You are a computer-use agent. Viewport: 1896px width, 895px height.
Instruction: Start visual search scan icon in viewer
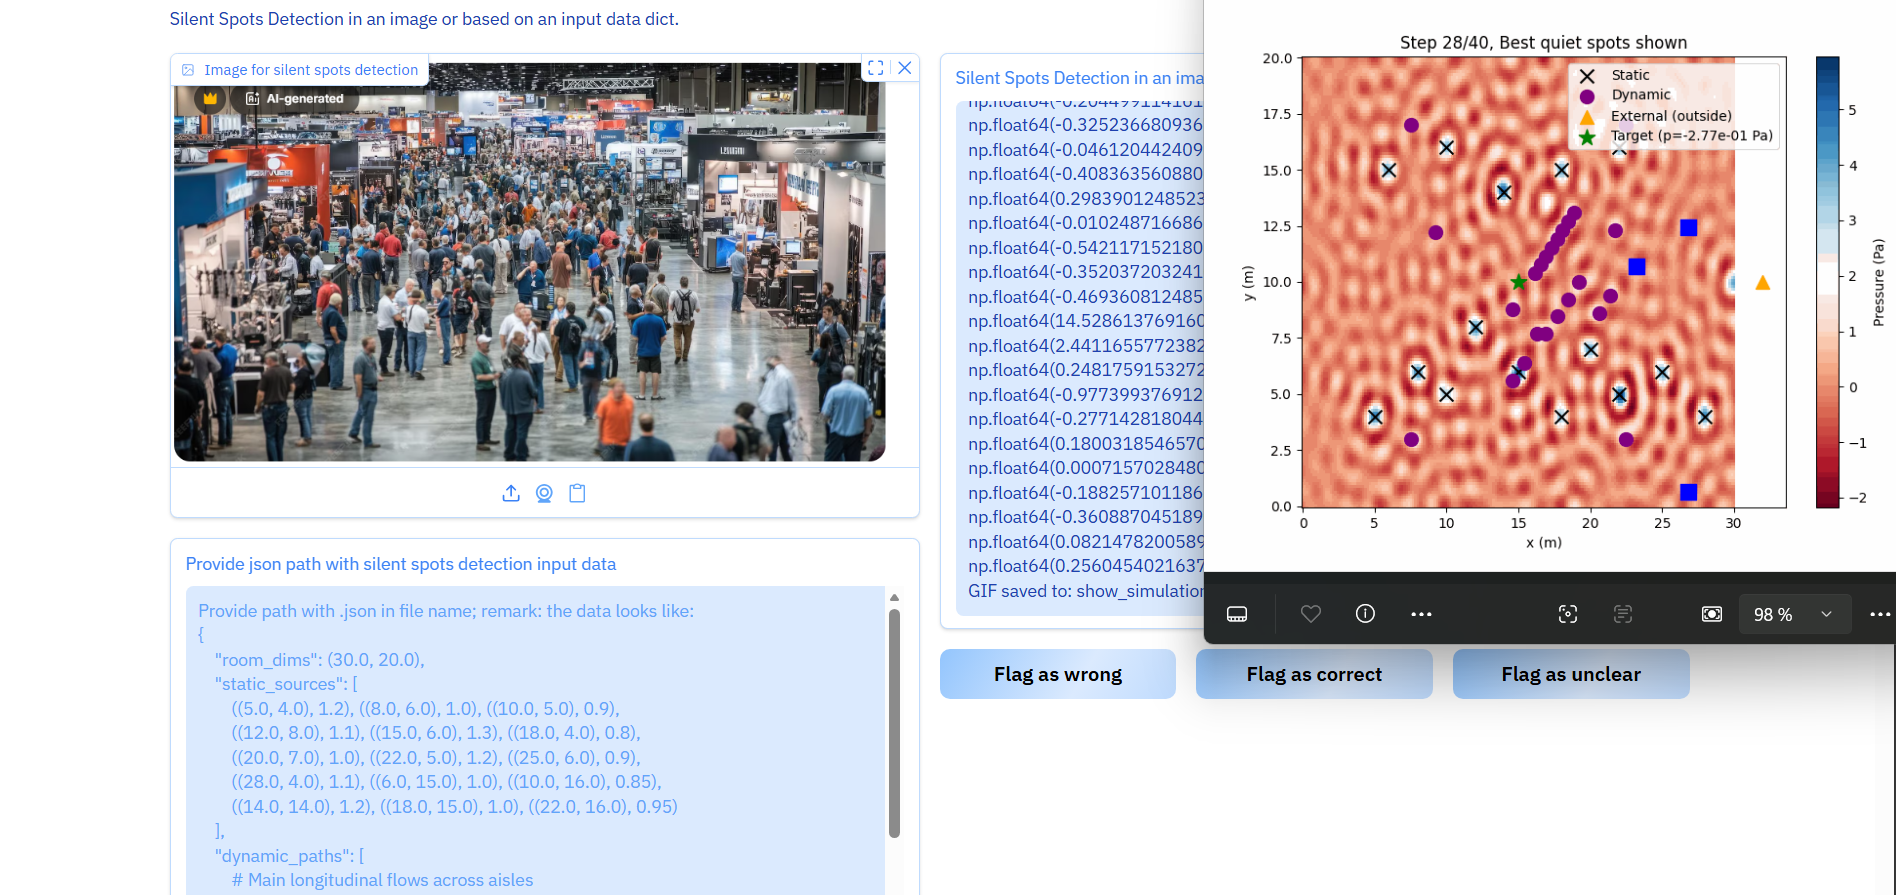tap(1568, 614)
